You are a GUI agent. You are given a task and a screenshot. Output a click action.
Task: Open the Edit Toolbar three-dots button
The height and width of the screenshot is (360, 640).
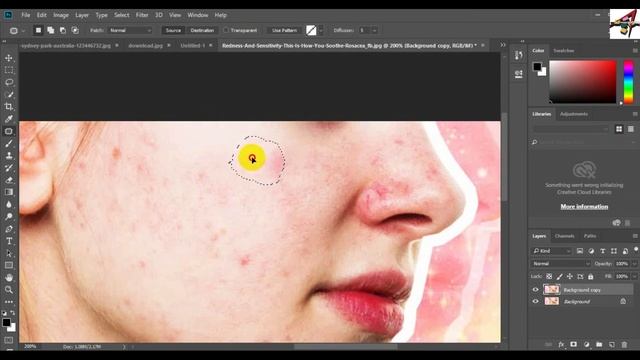click(x=9, y=302)
